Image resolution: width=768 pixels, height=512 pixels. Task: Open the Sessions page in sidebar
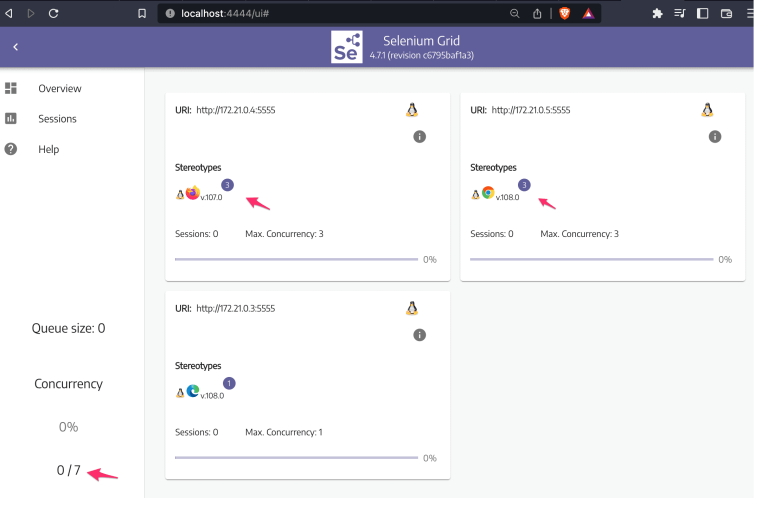[x=57, y=119]
